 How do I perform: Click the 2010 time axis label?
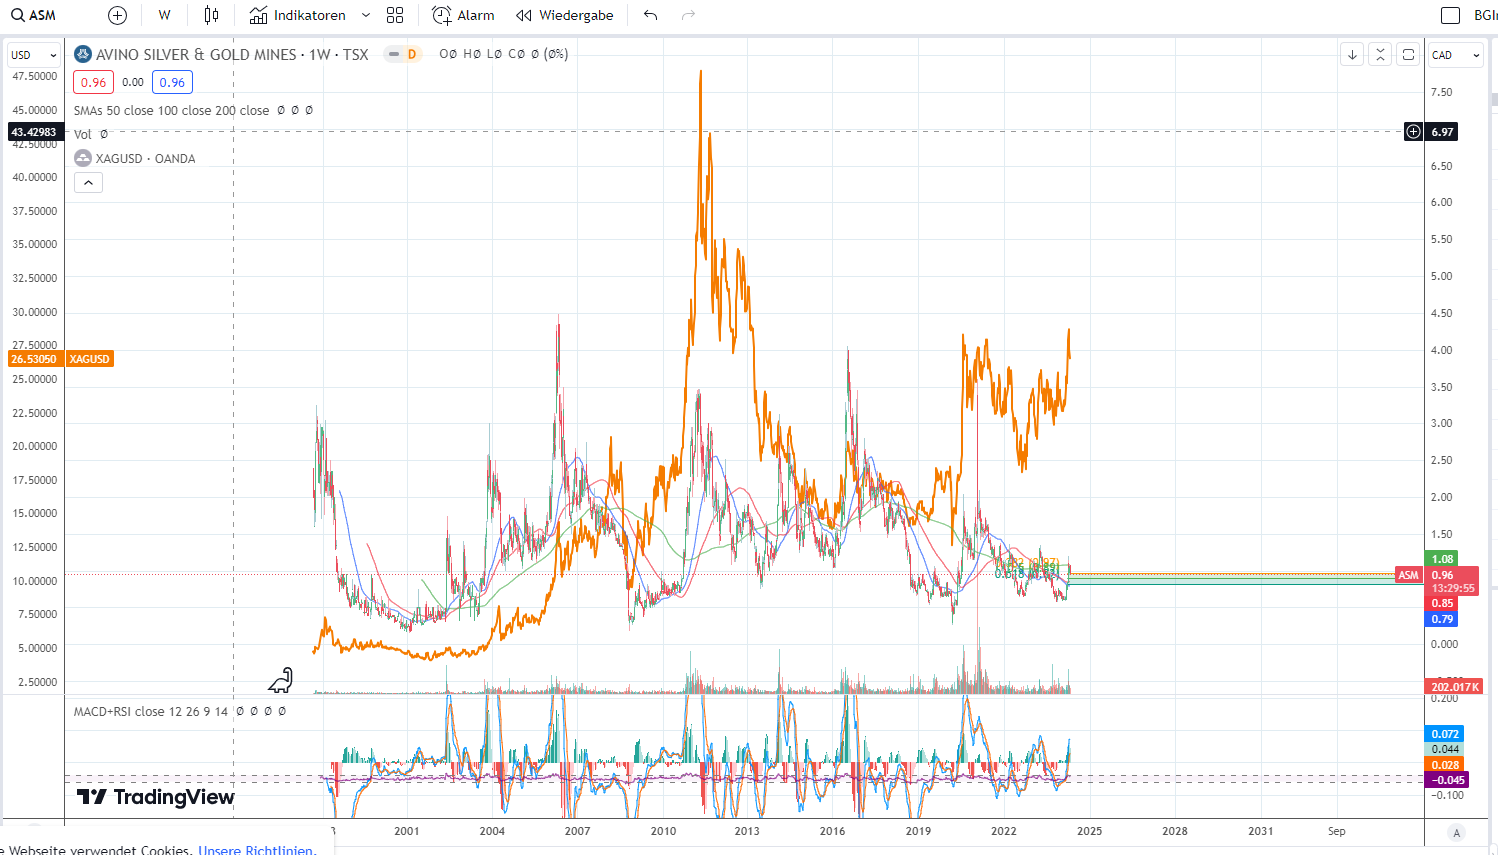click(x=663, y=831)
